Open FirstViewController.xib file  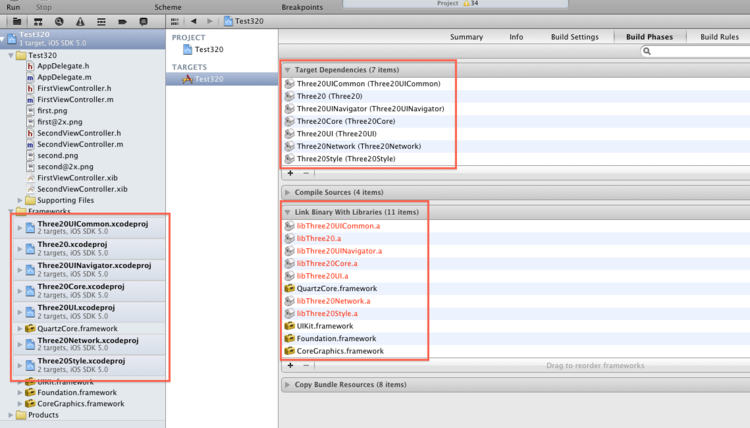[x=77, y=178]
